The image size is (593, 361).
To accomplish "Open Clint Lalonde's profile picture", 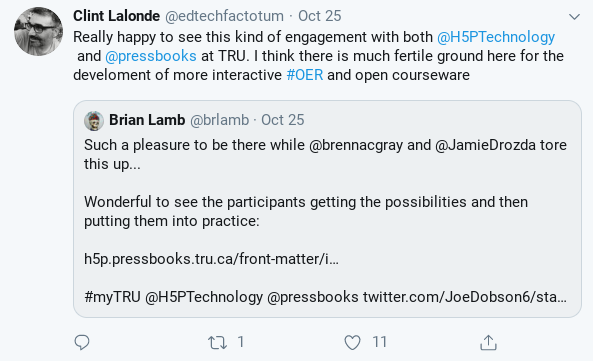I will pyautogui.click(x=39, y=31).
